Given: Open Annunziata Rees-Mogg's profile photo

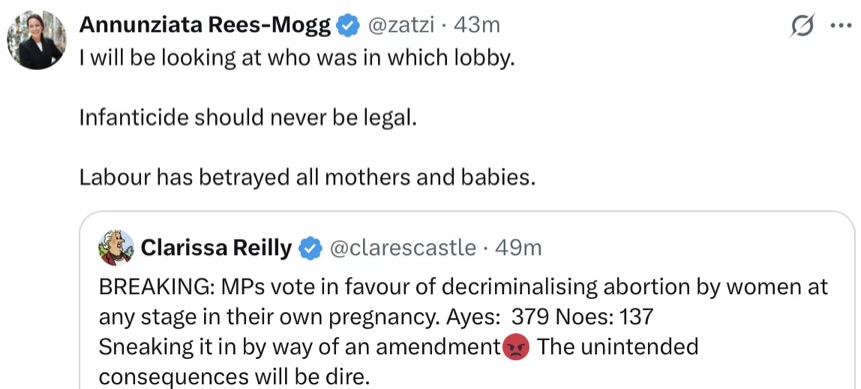Looking at the screenshot, I should [36, 41].
